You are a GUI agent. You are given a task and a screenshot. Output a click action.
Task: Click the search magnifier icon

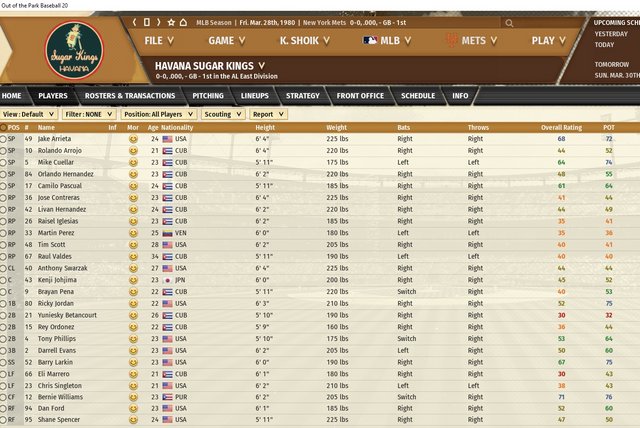click(509, 23)
